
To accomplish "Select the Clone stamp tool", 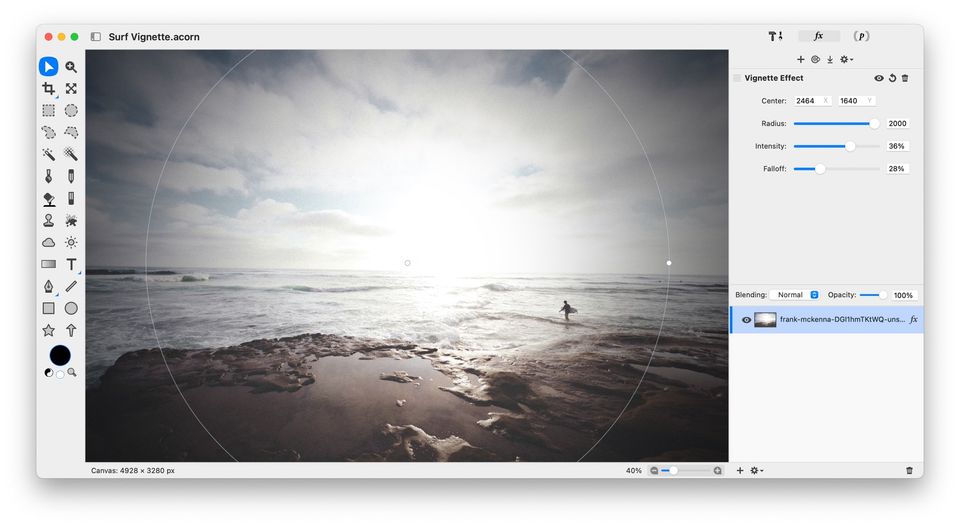I will [x=48, y=220].
